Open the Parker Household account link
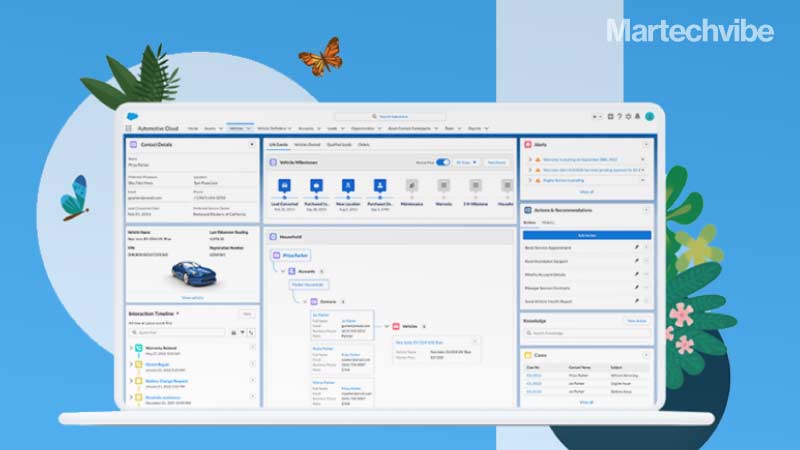This screenshot has height=450, width=800. (x=309, y=285)
